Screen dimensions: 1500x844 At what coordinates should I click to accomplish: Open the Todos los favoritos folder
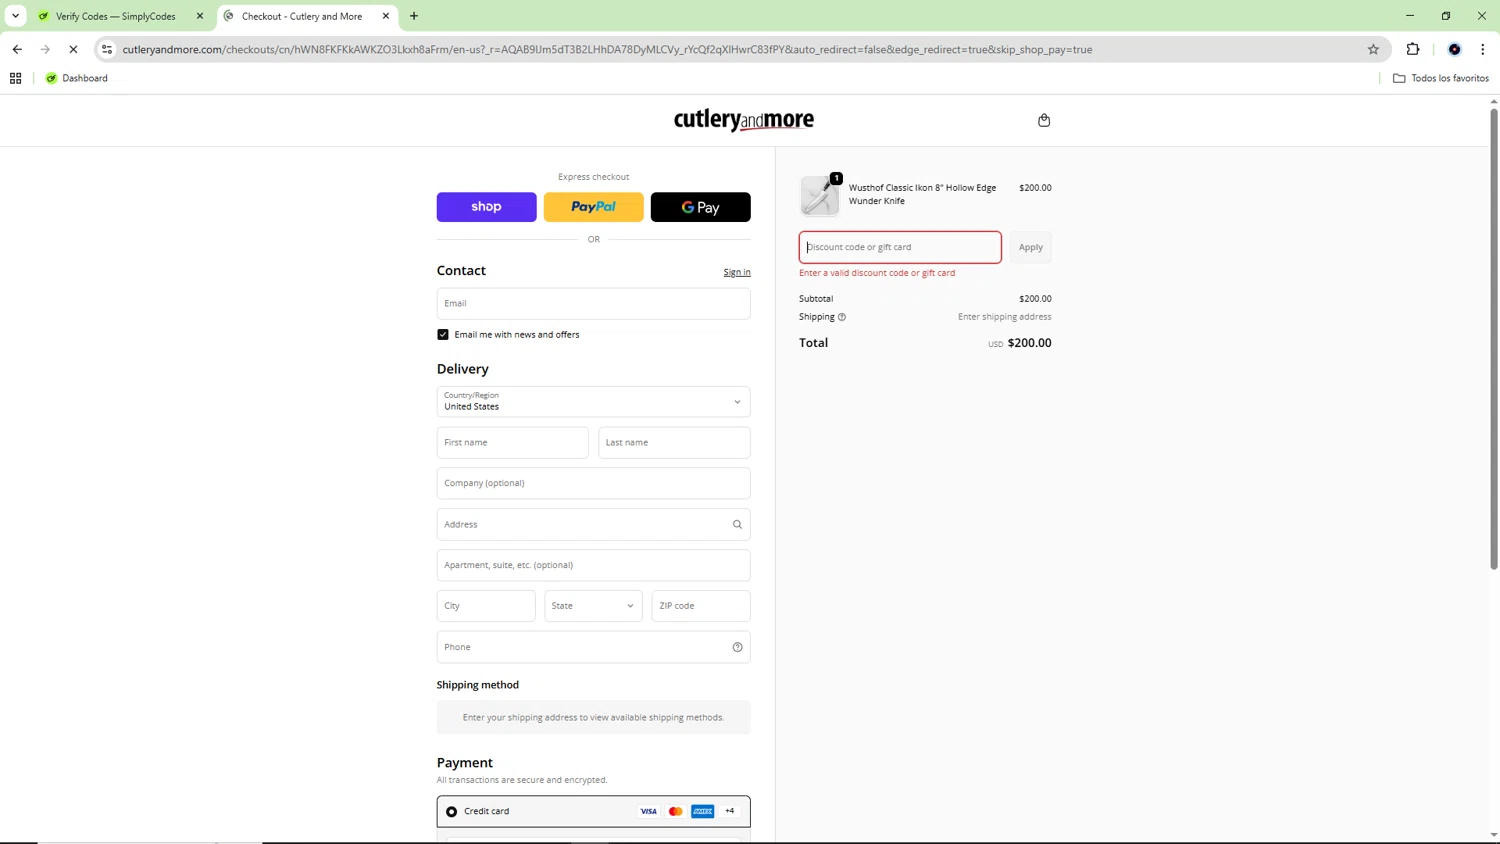point(1441,78)
